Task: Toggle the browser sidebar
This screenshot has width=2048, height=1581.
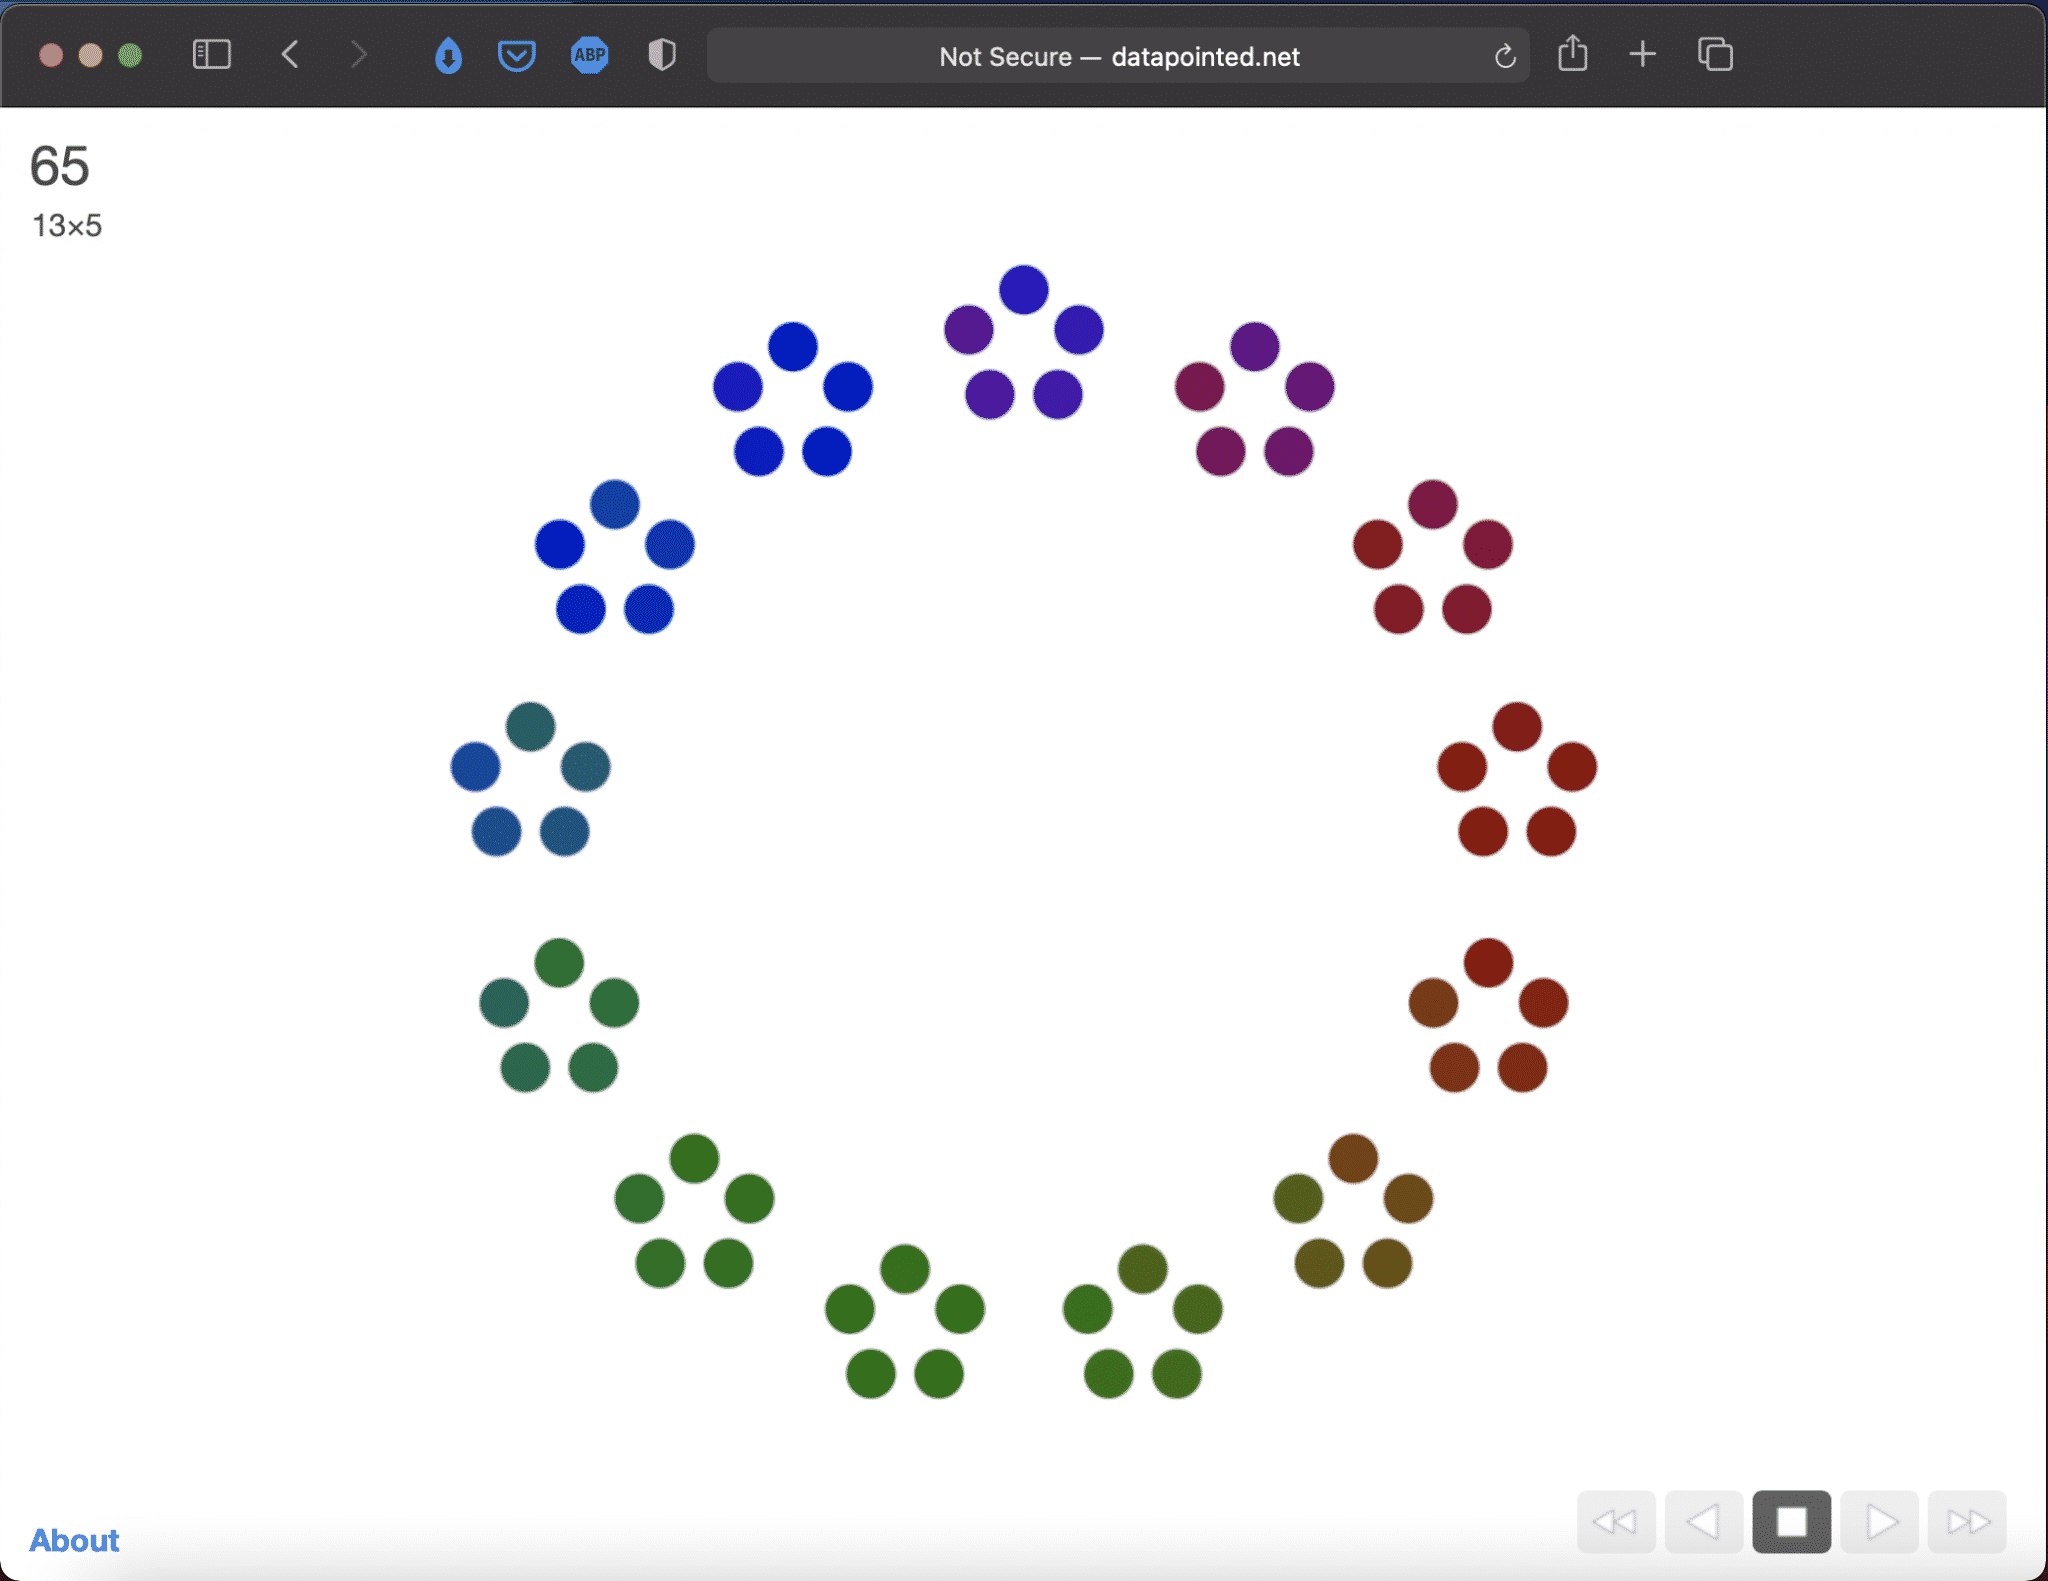Action: (x=211, y=55)
